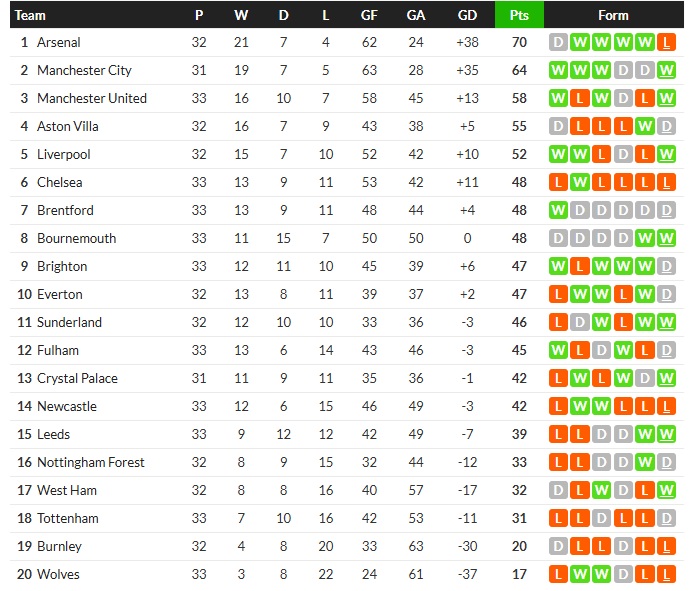Viewport: 700px width, 591px height.
Task: Click the GD column header
Action: (466, 15)
